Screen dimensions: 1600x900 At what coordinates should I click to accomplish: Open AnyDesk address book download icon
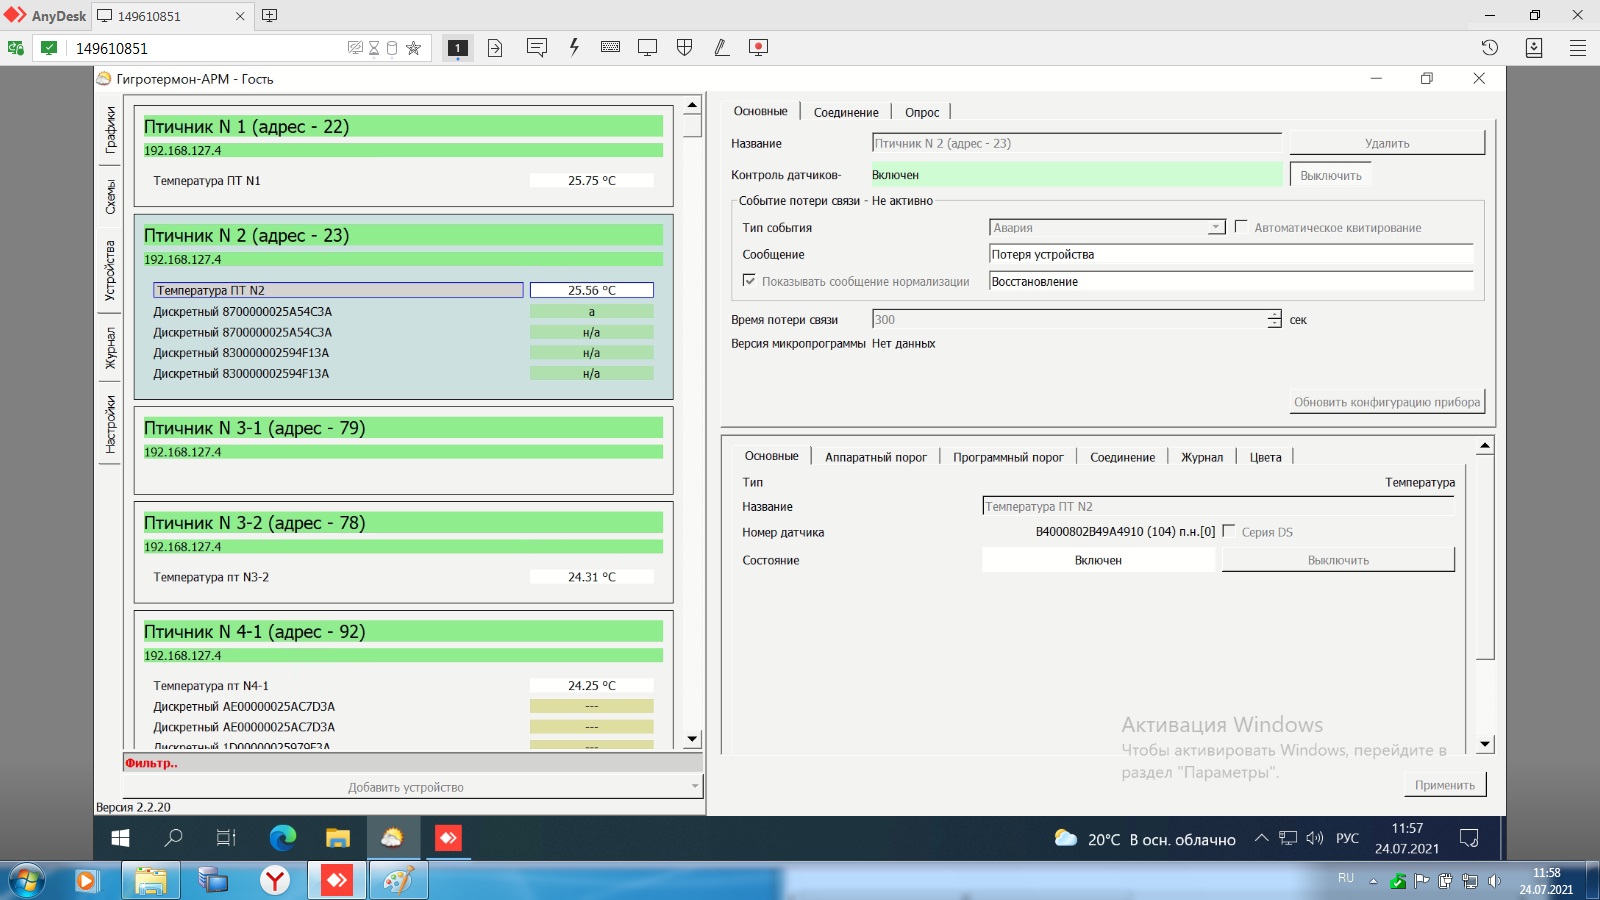click(1534, 47)
